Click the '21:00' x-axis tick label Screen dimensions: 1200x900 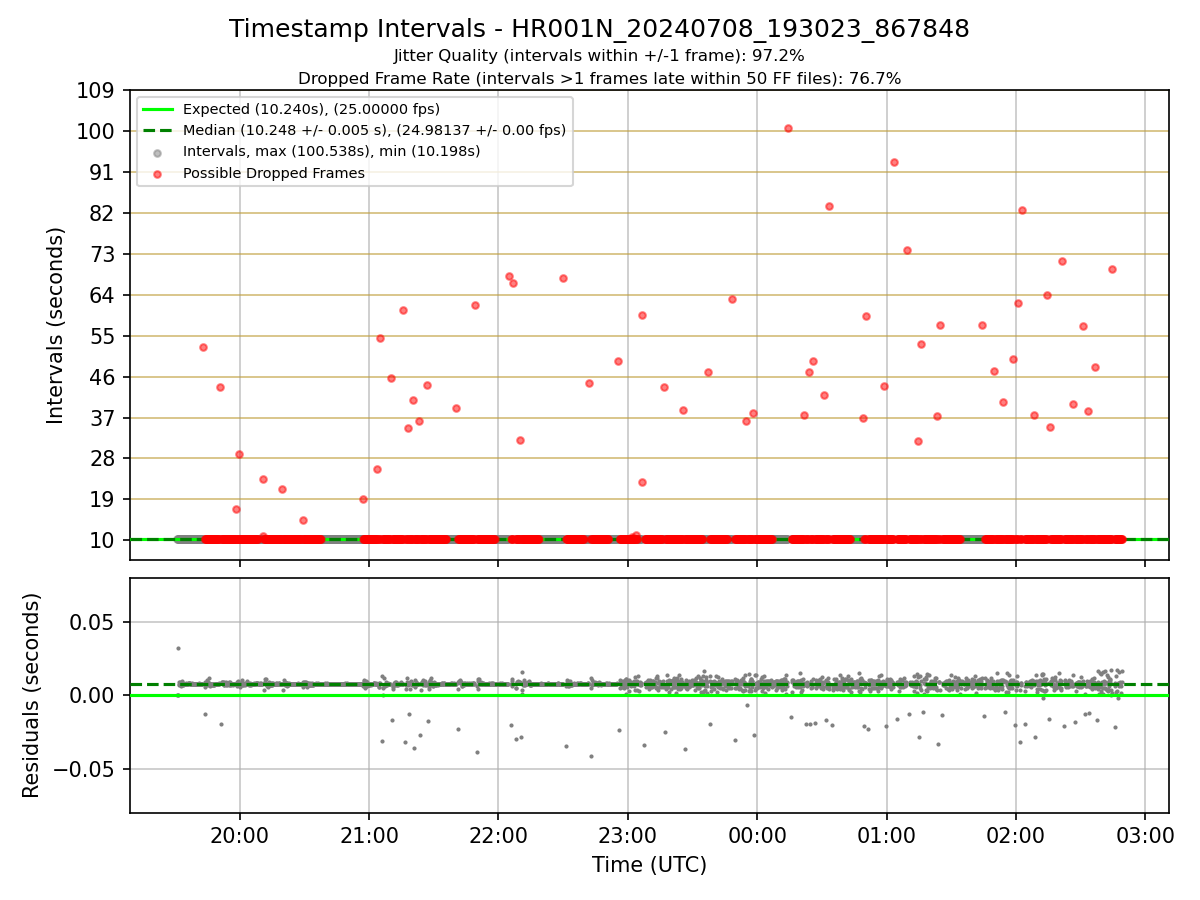point(369,835)
